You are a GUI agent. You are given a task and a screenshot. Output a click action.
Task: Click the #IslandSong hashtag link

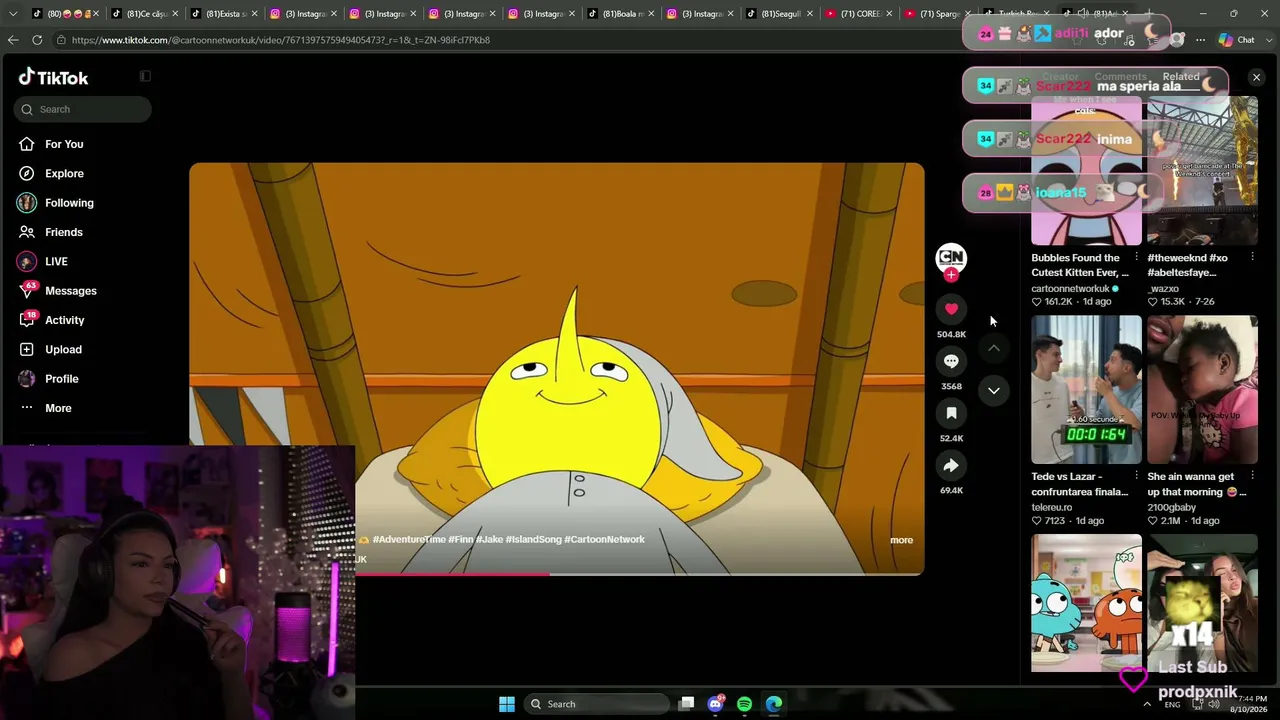pyautogui.click(x=533, y=540)
